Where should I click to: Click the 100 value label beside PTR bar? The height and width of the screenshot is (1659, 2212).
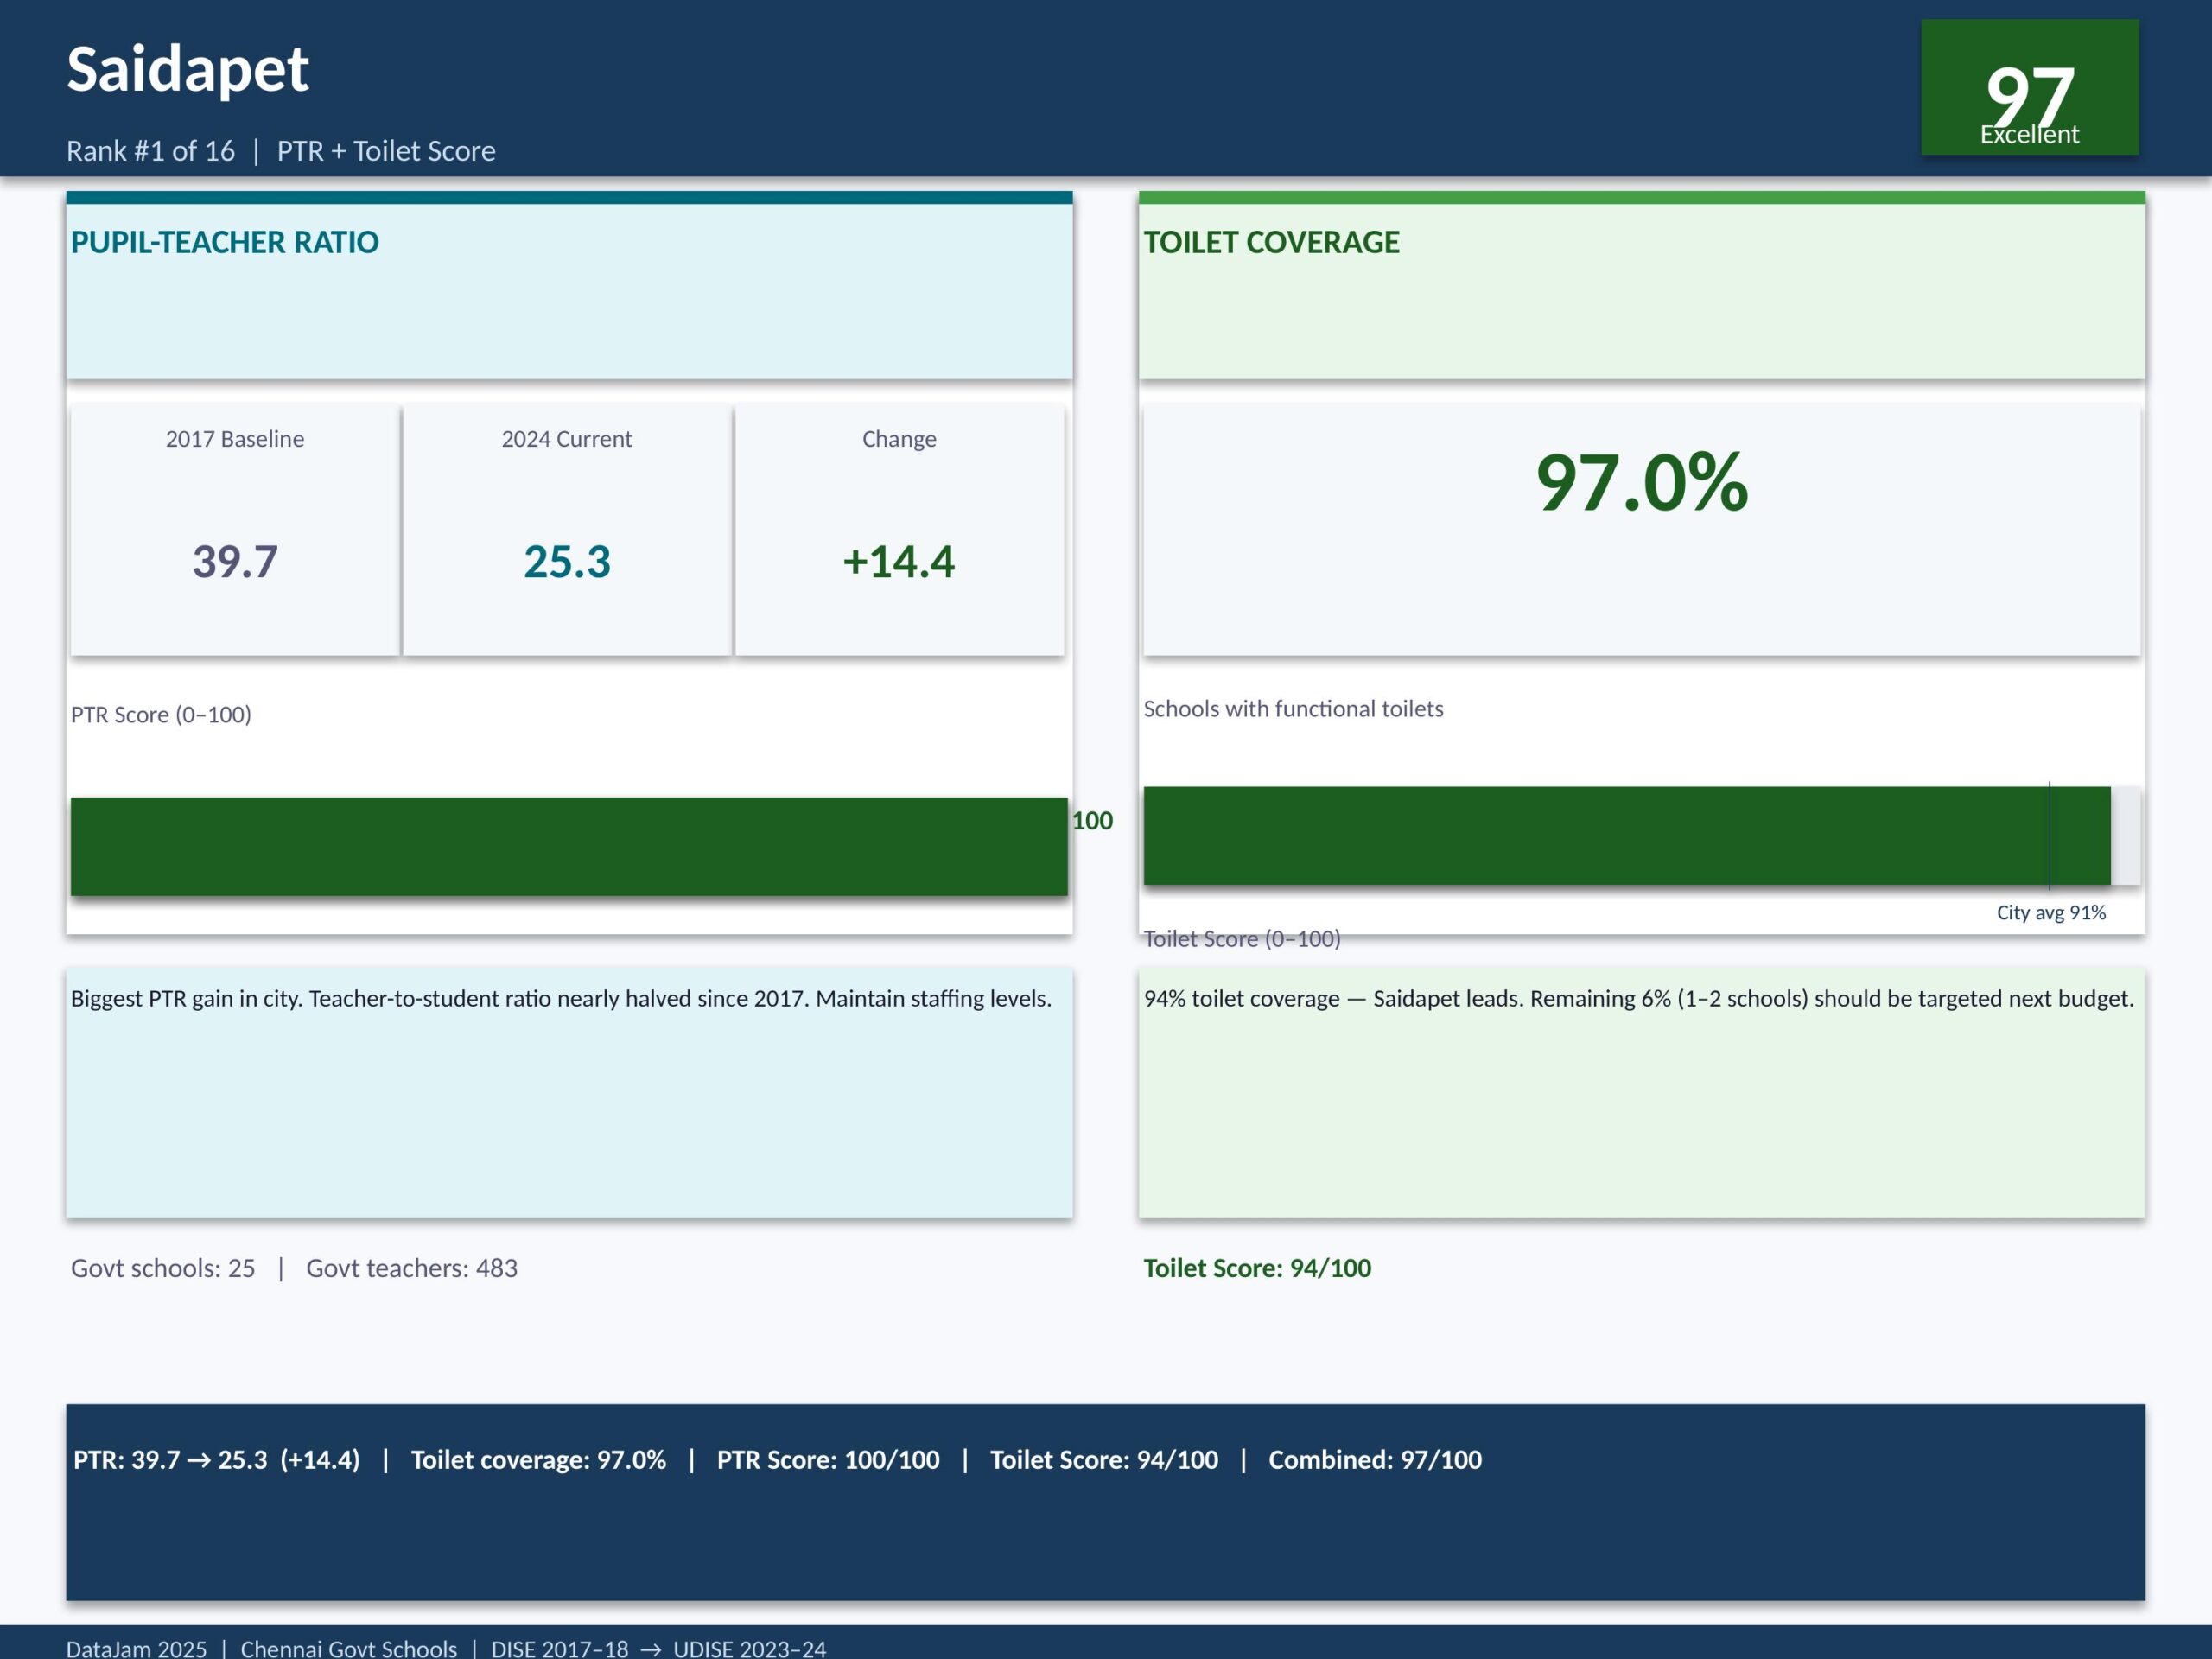click(1092, 821)
